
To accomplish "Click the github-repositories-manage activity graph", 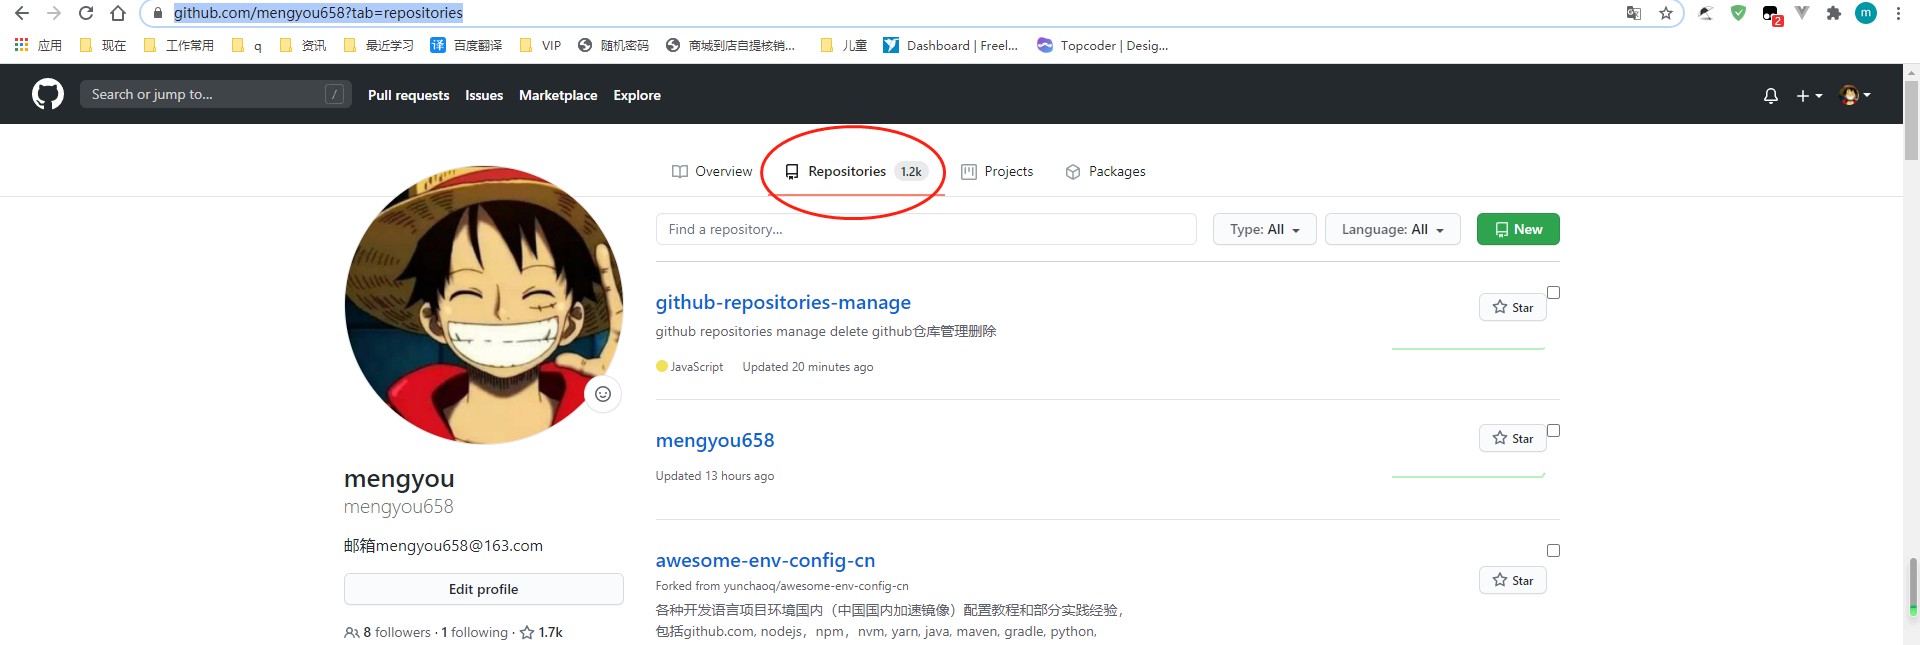I will tap(1468, 348).
